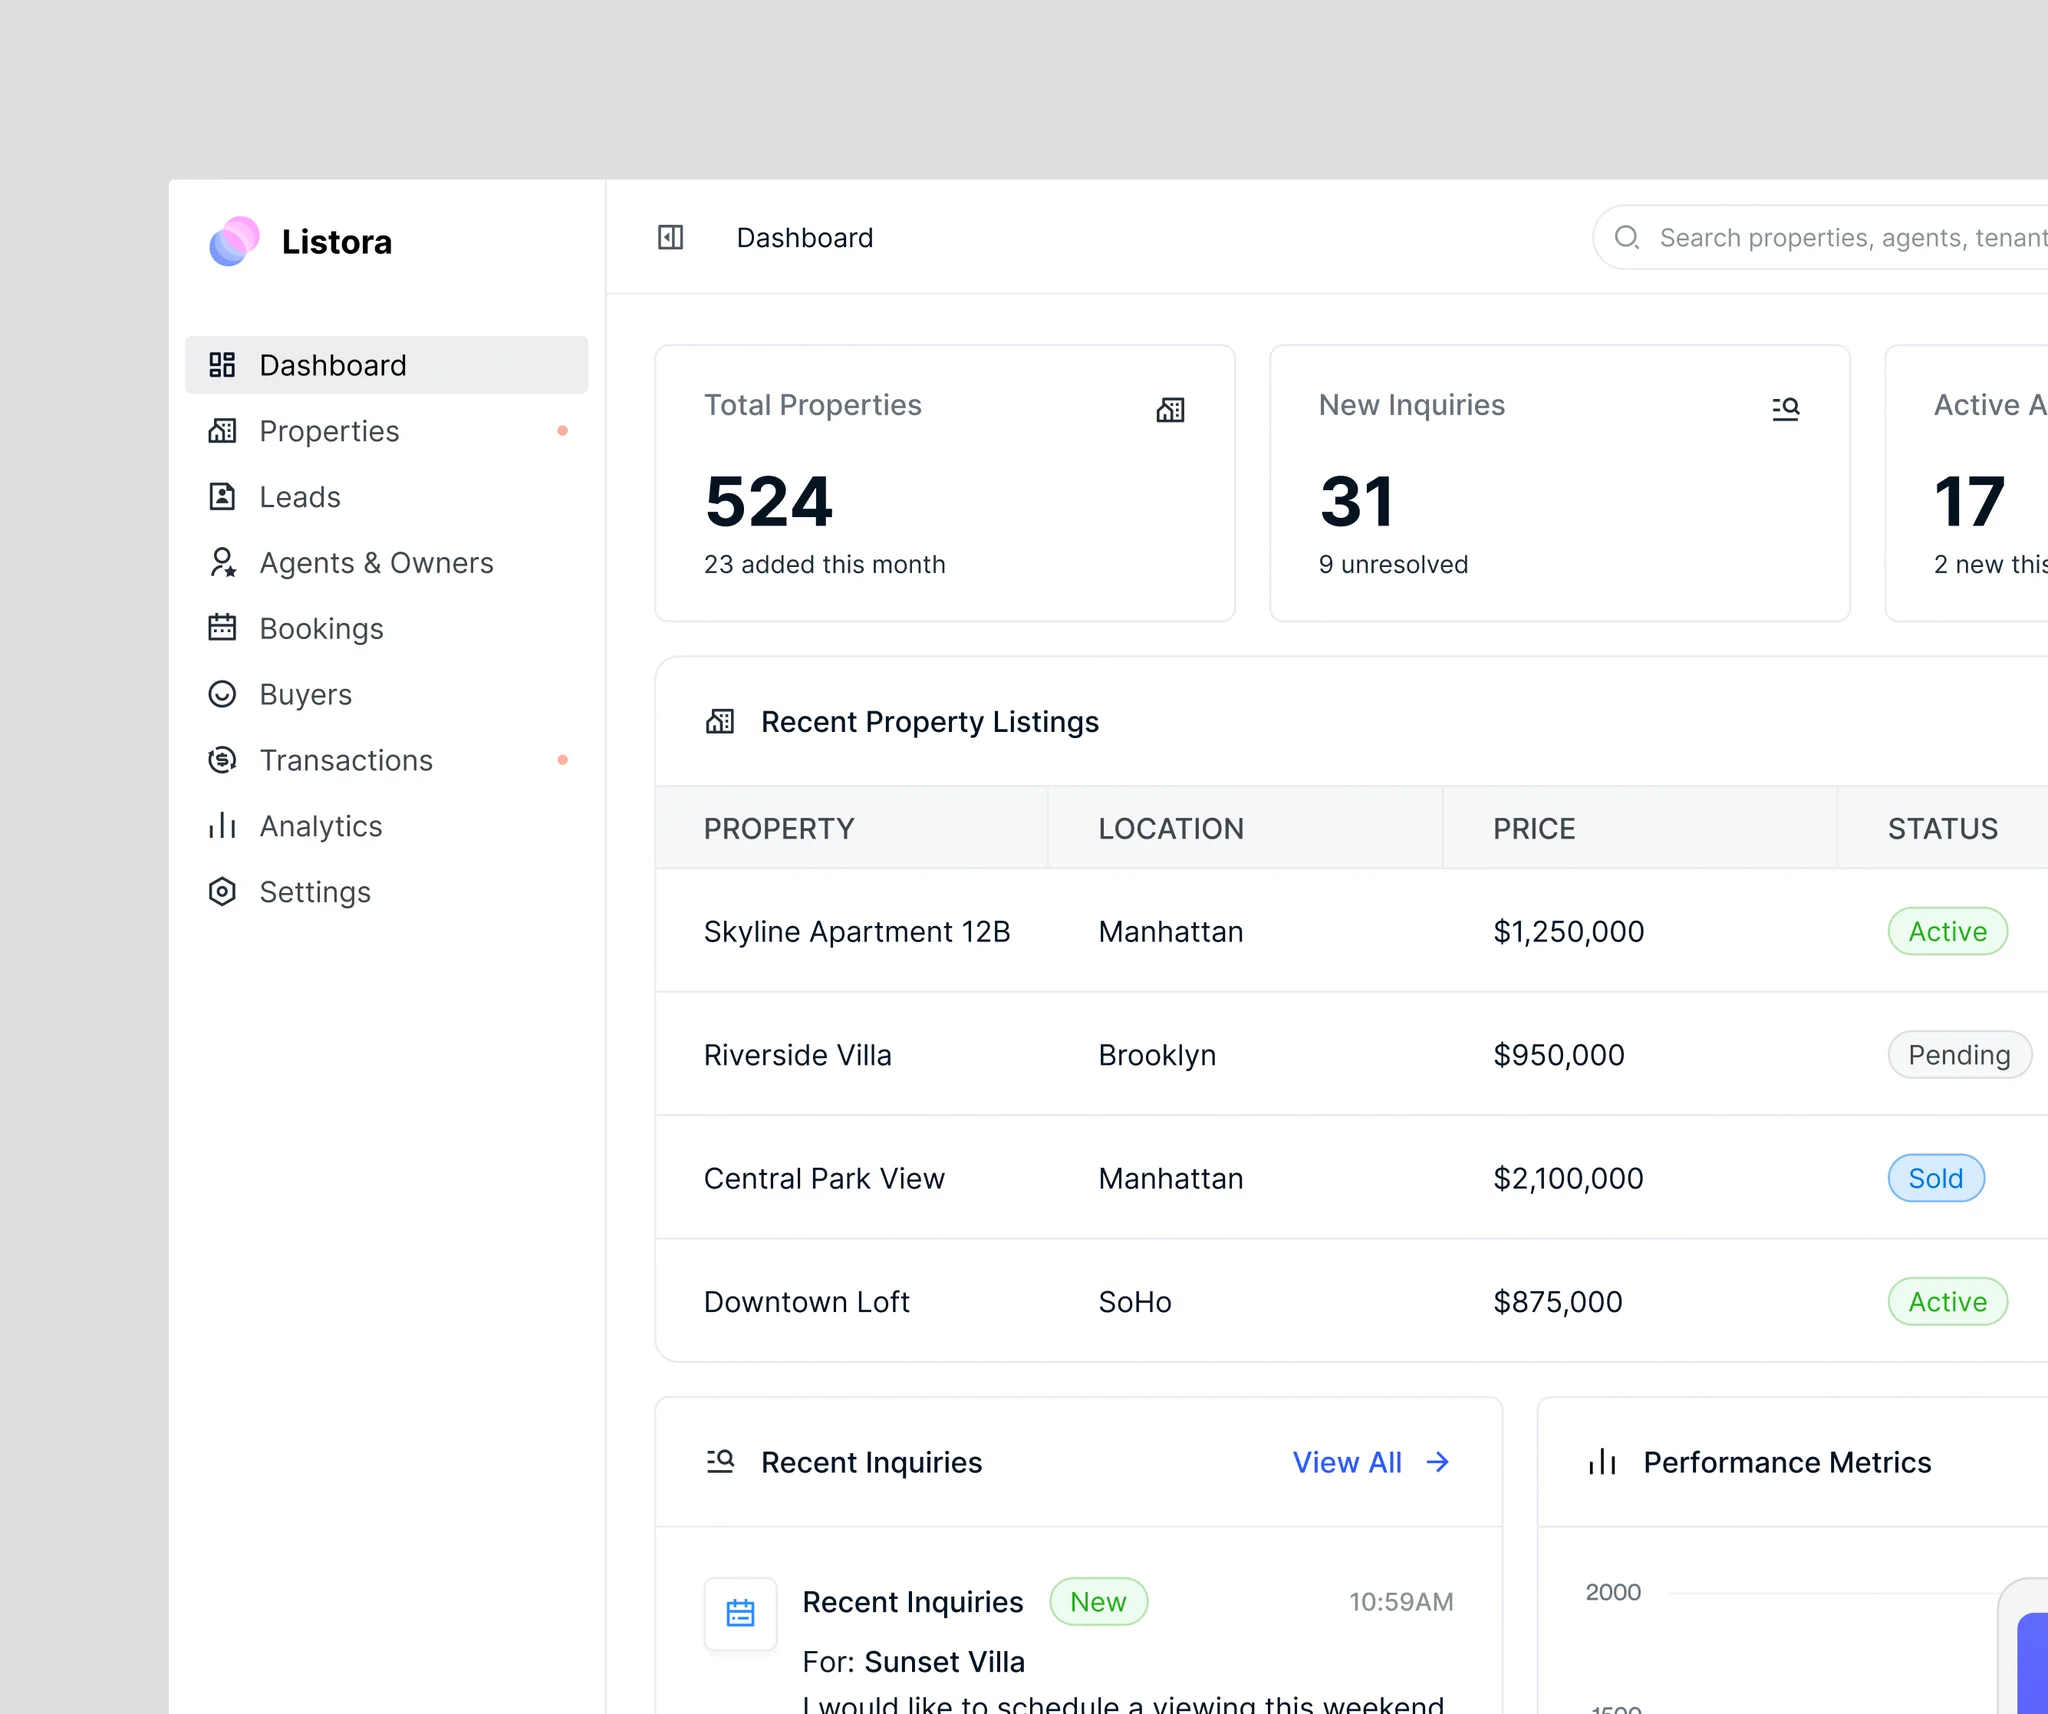
Task: Select the Leads contact icon
Action: click(x=222, y=497)
